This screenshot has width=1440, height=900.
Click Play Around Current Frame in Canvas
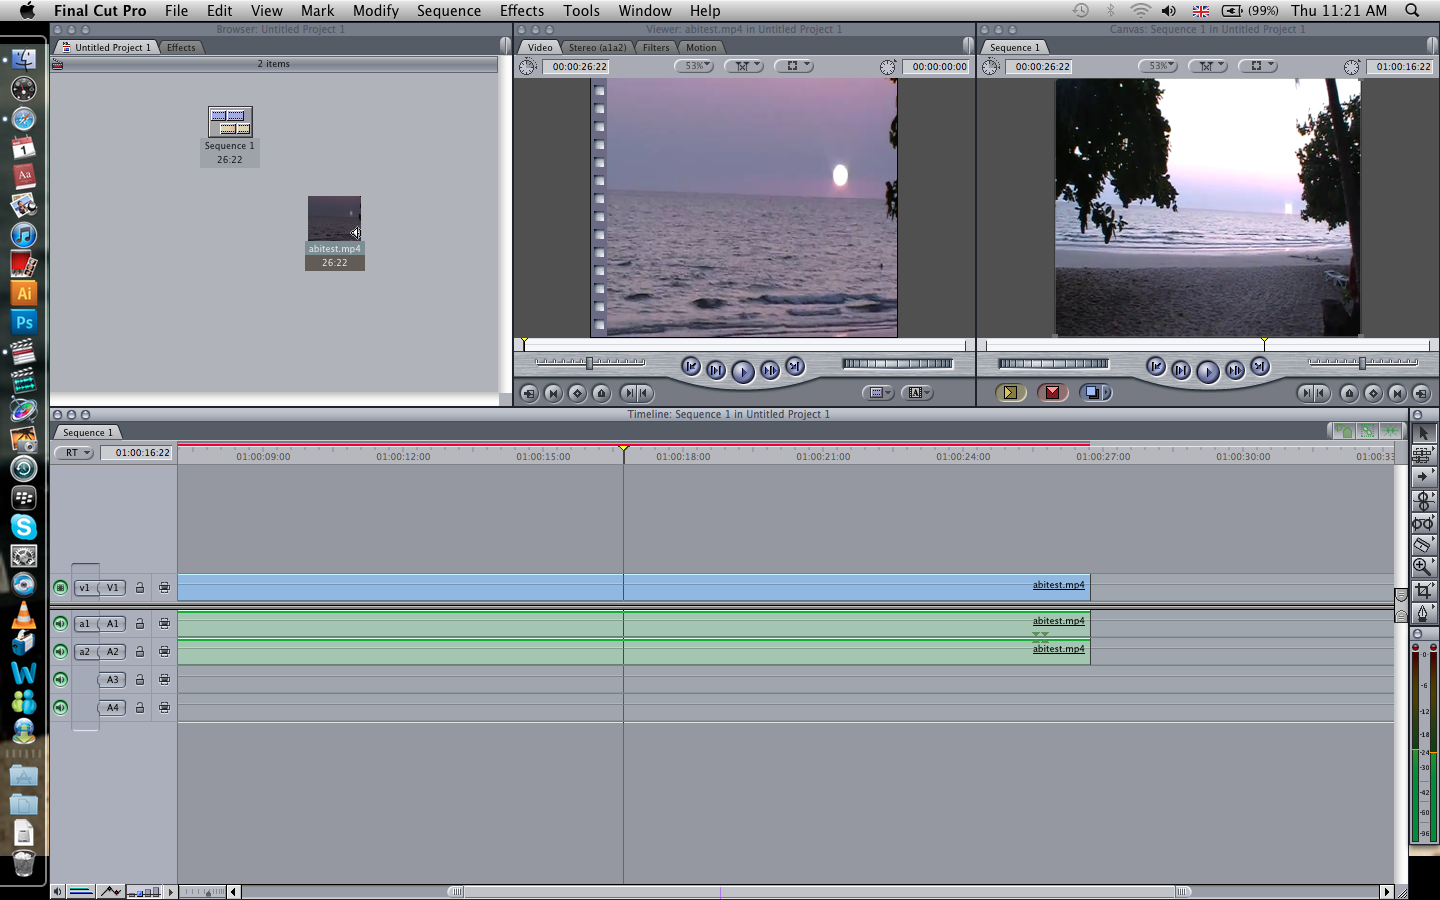click(x=1234, y=370)
